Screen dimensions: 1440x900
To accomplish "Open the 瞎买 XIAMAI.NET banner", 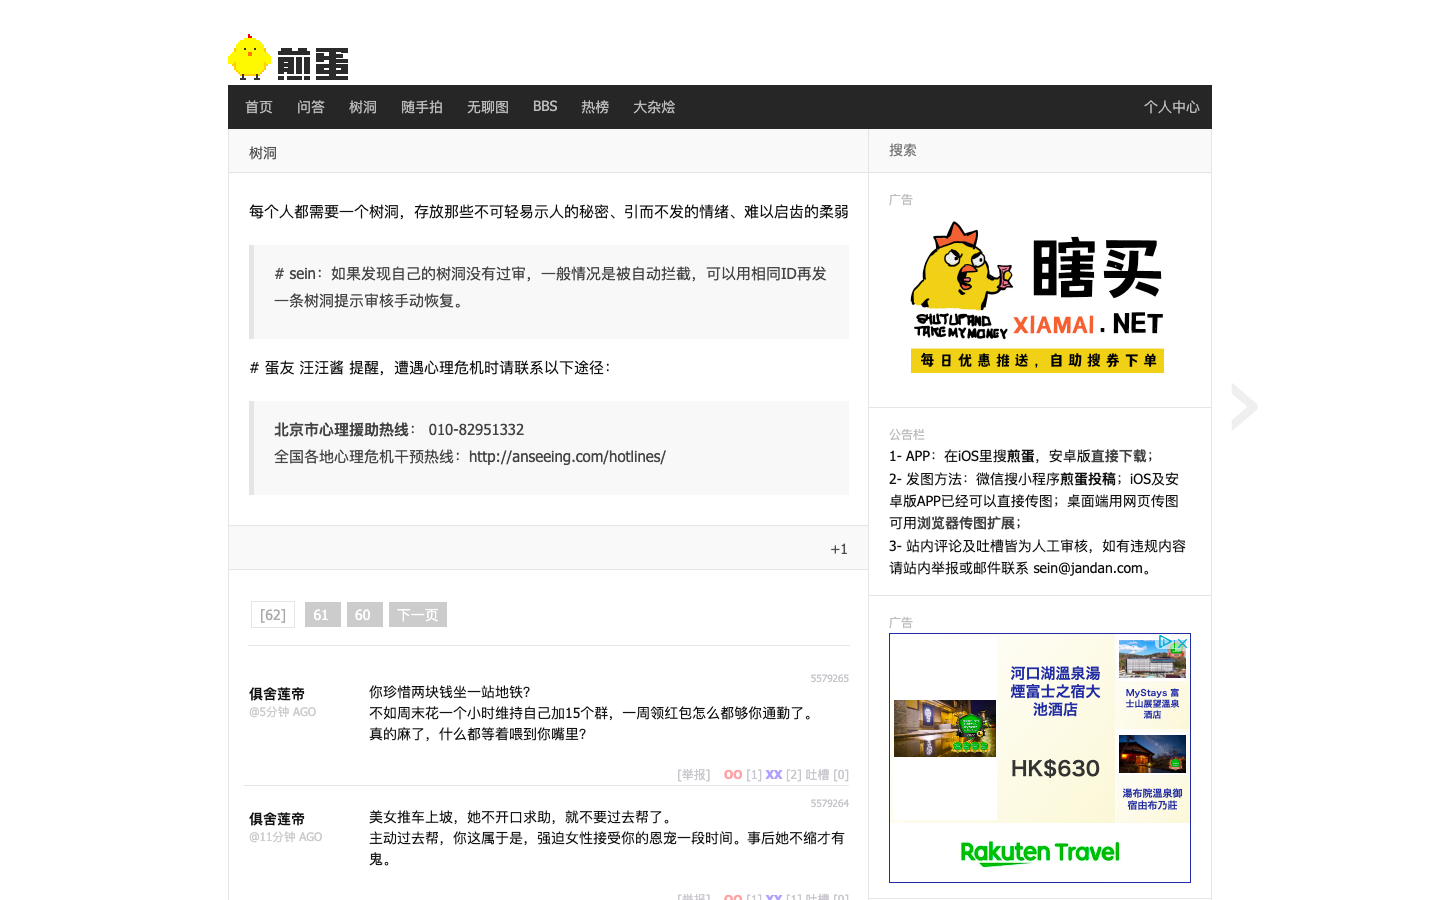I will point(1038,298).
